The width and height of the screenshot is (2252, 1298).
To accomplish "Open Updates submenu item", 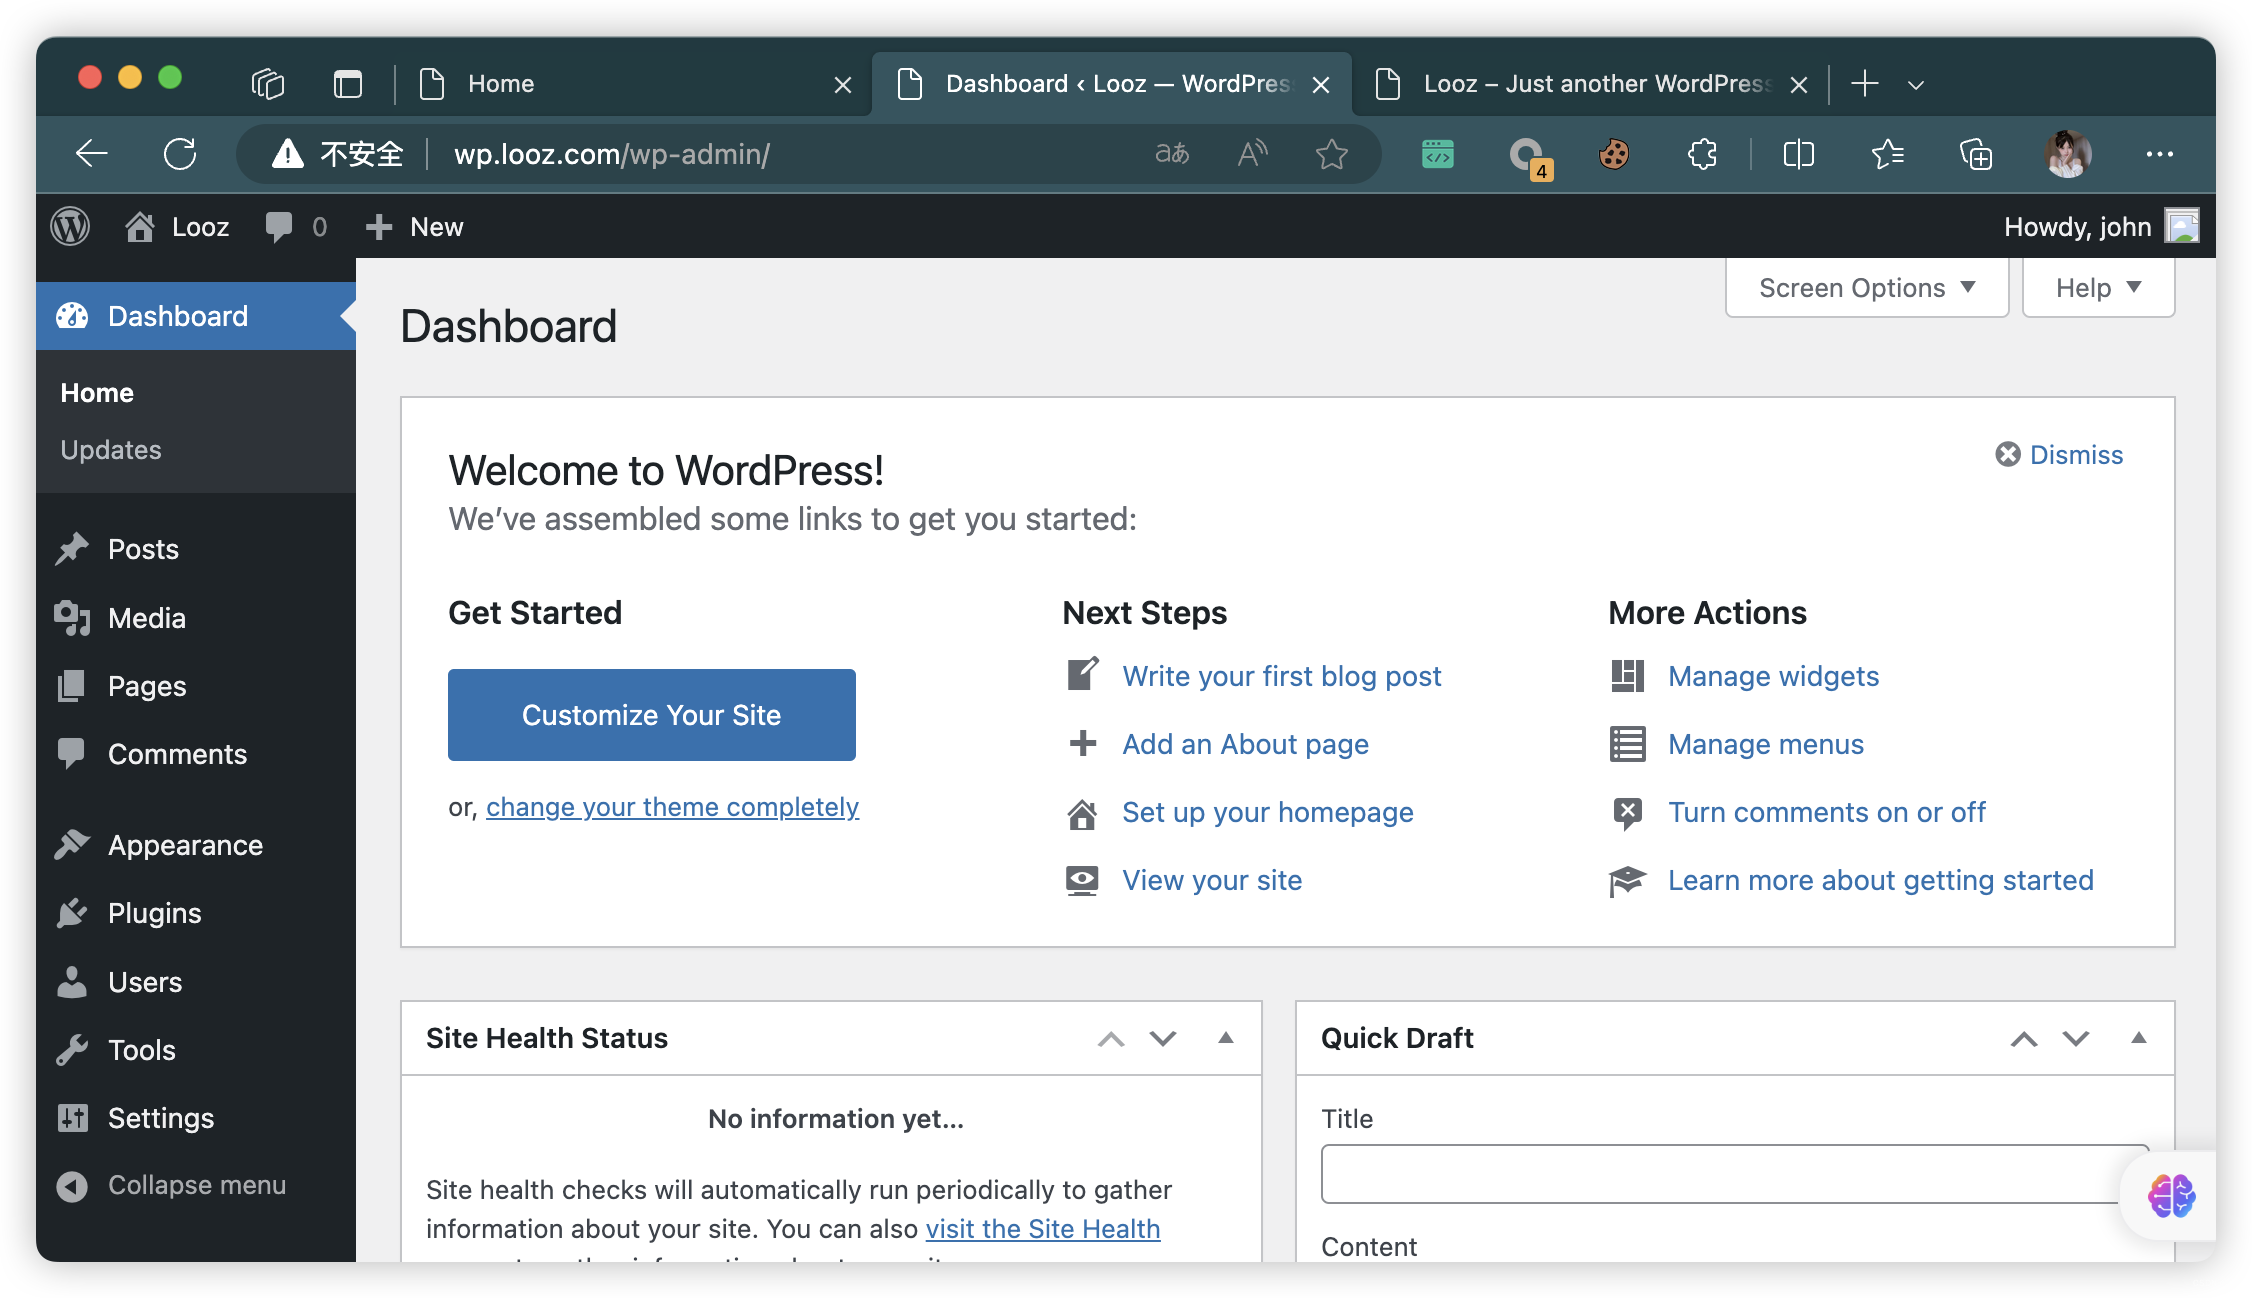I will coord(111,450).
